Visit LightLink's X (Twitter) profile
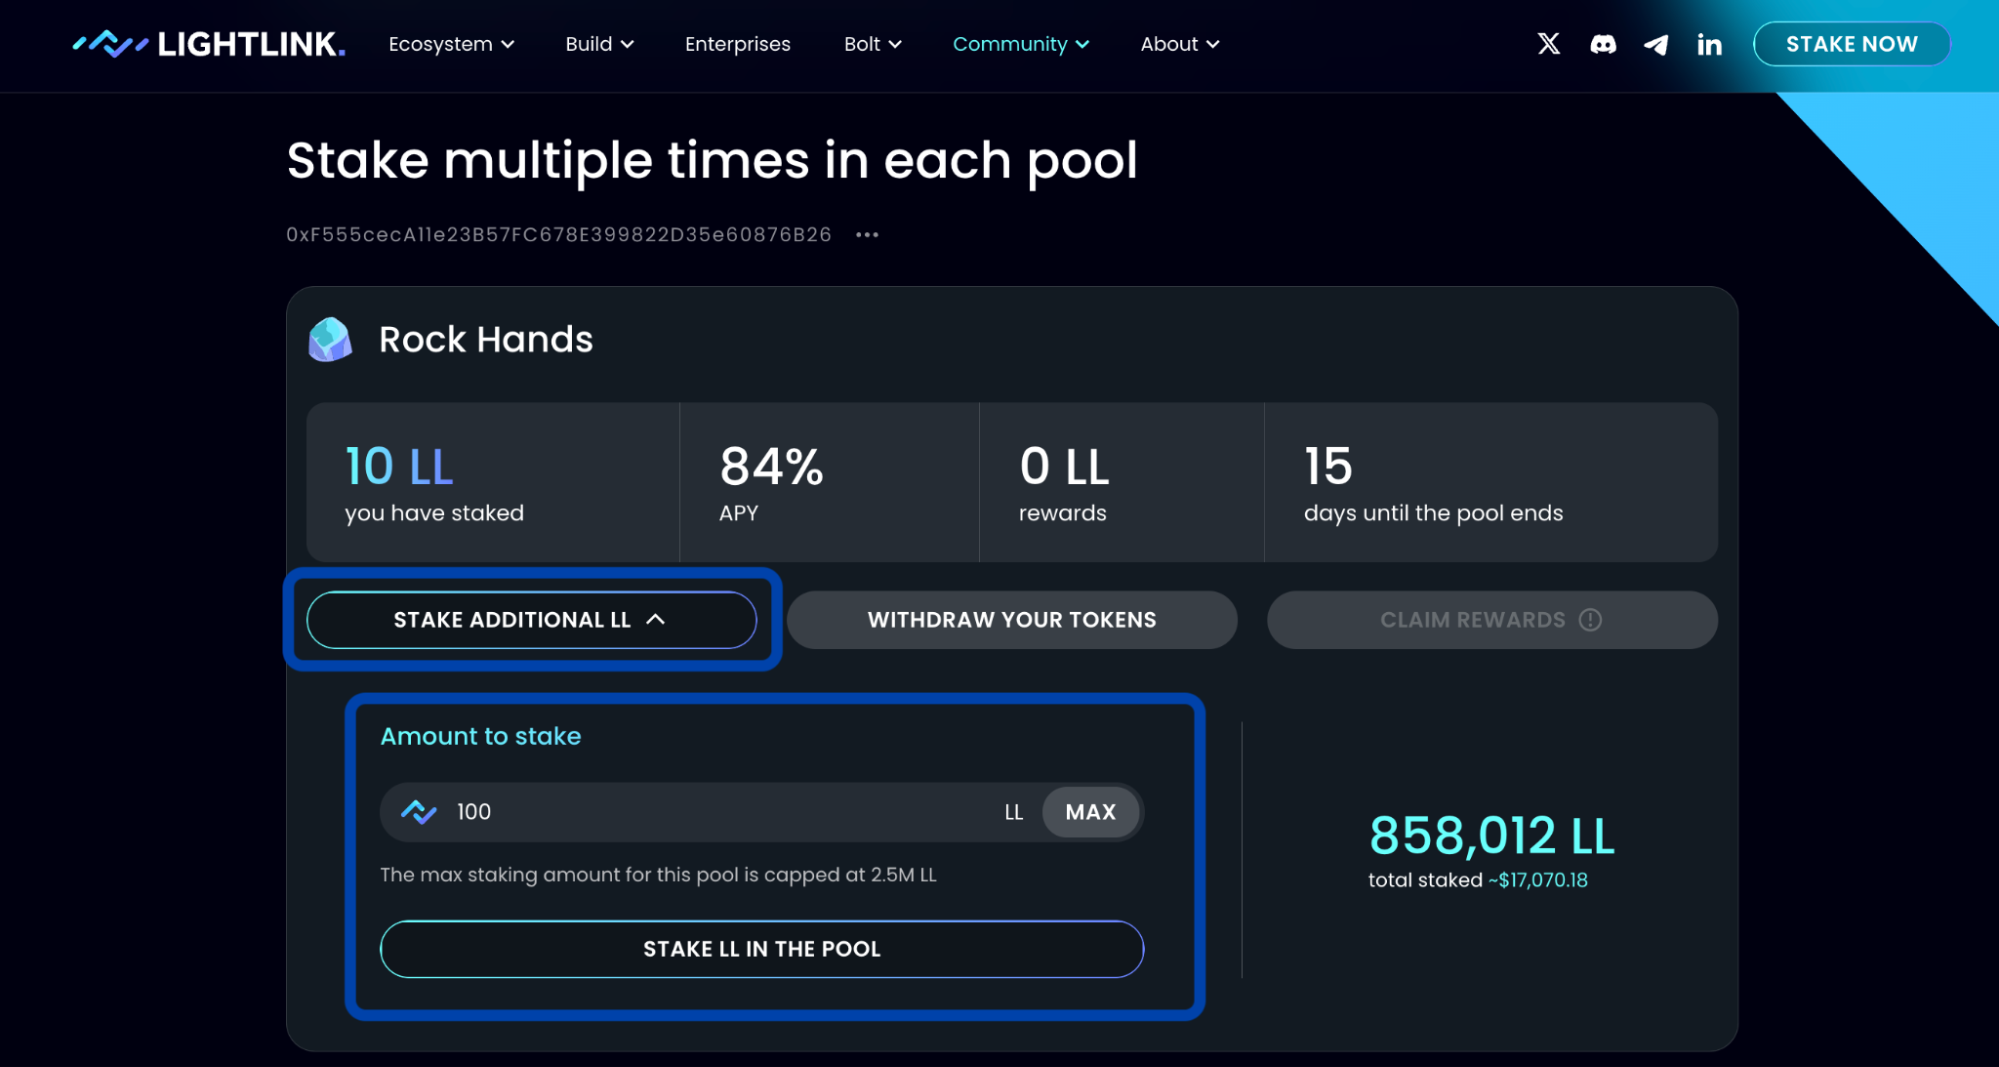The width and height of the screenshot is (1999, 1067). click(x=1548, y=44)
